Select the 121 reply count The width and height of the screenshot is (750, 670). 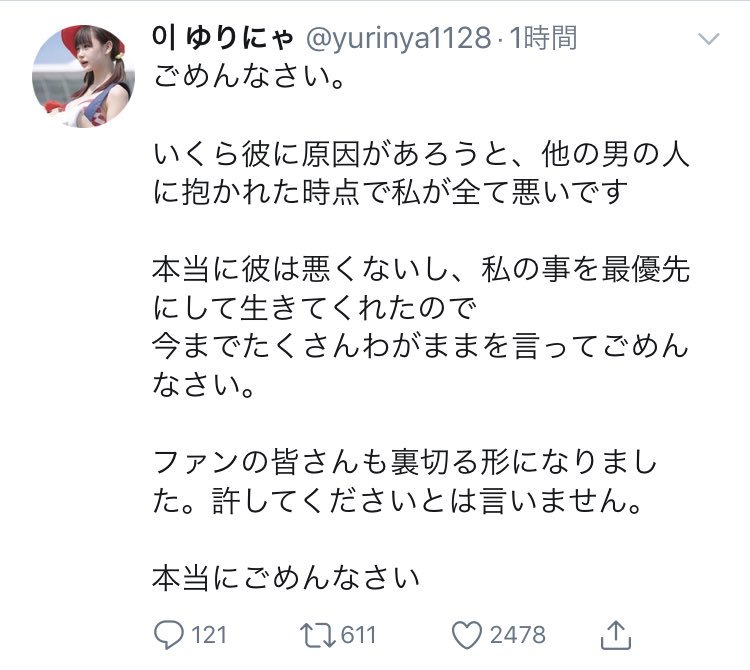pyautogui.click(x=209, y=635)
